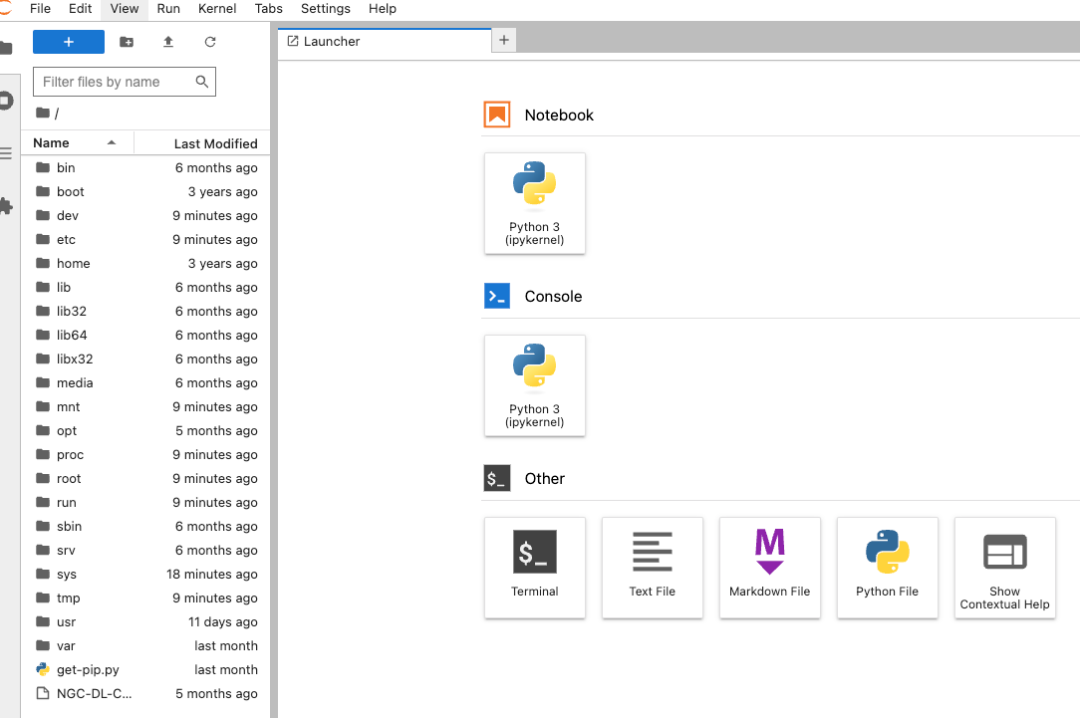Select the media folder
Screen dimensions: 1080x718
(145, 382)
